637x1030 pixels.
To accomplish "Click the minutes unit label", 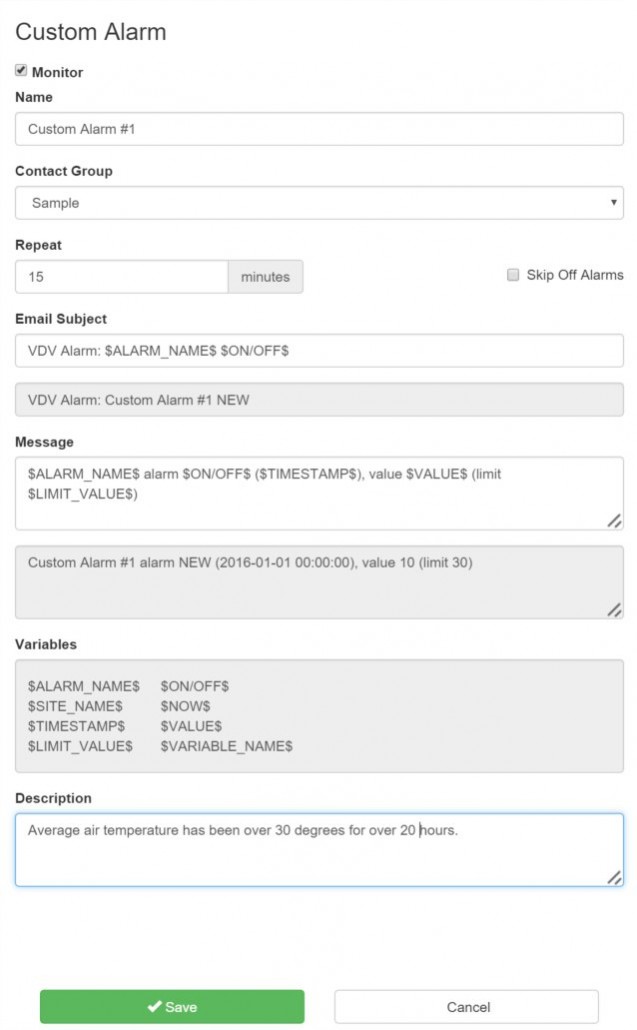I will click(x=265, y=277).
